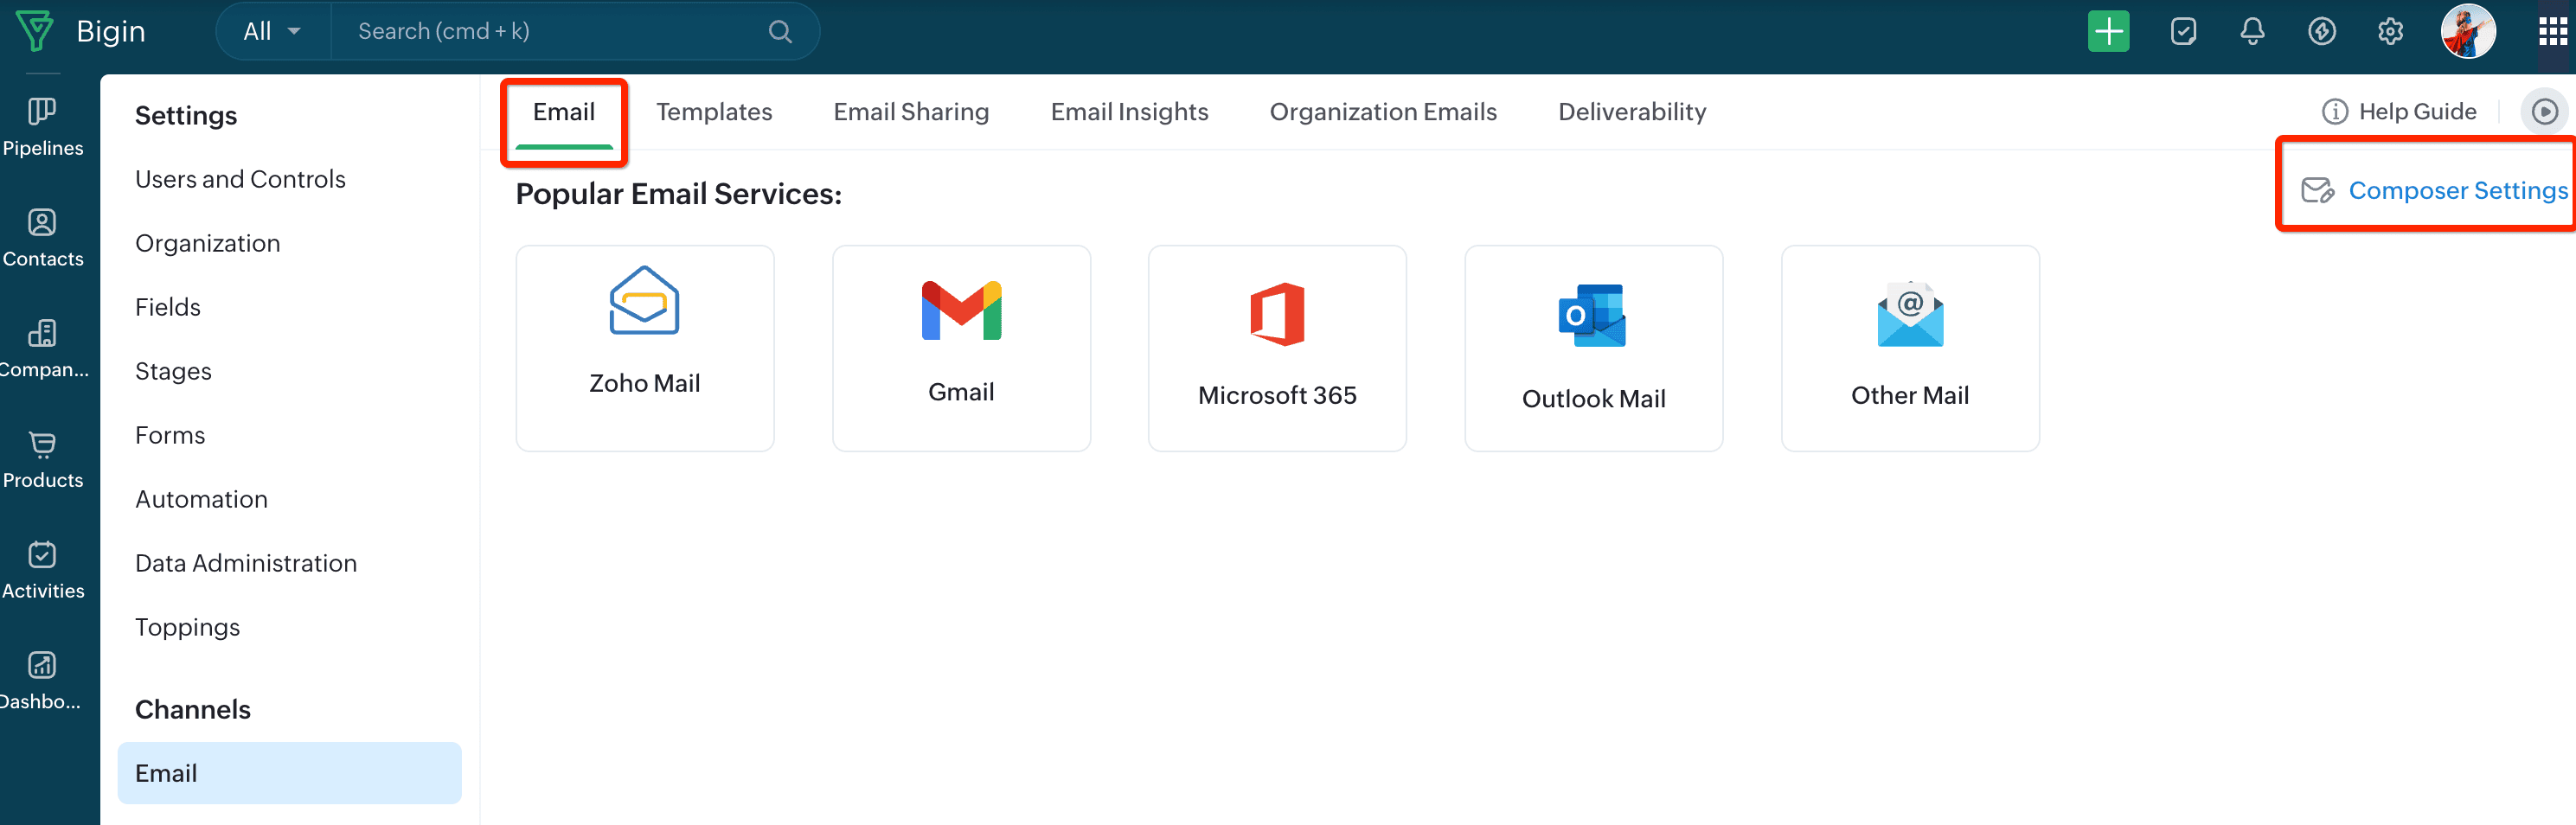
Task: Open Automation settings
Action: 201,499
